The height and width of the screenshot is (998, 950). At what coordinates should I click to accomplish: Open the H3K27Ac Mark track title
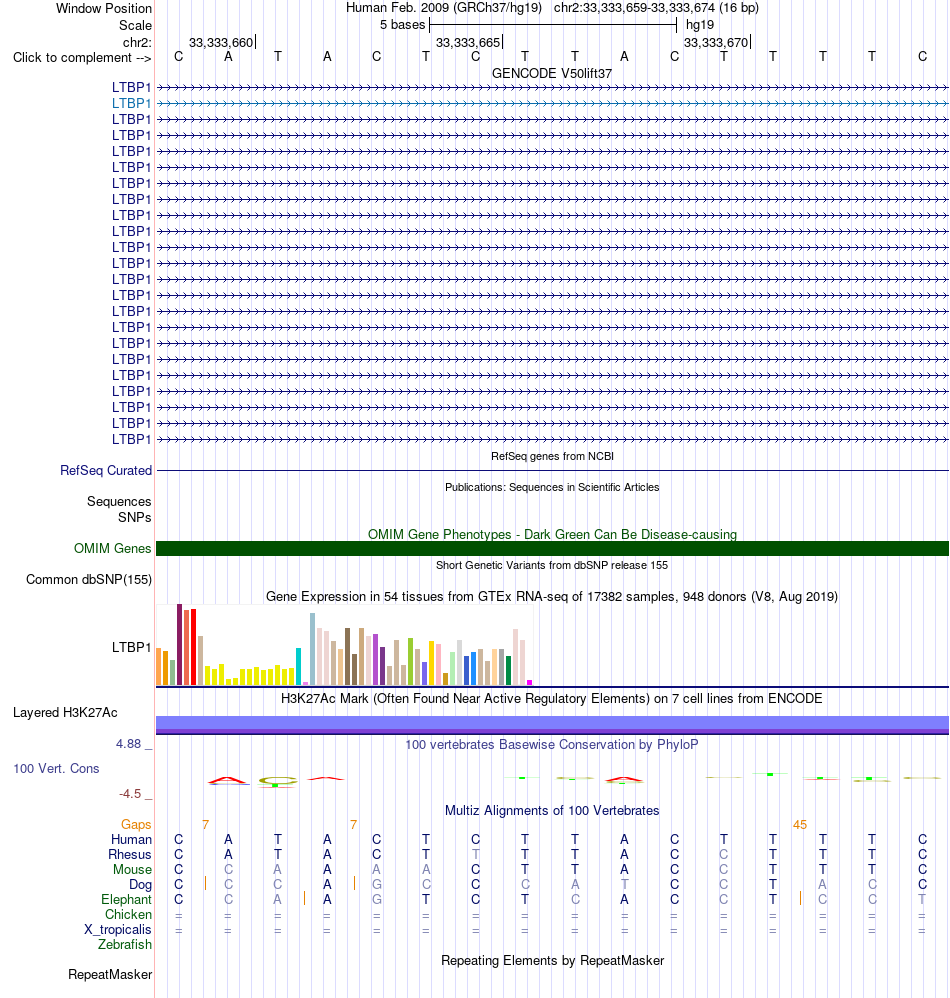click(x=552, y=698)
